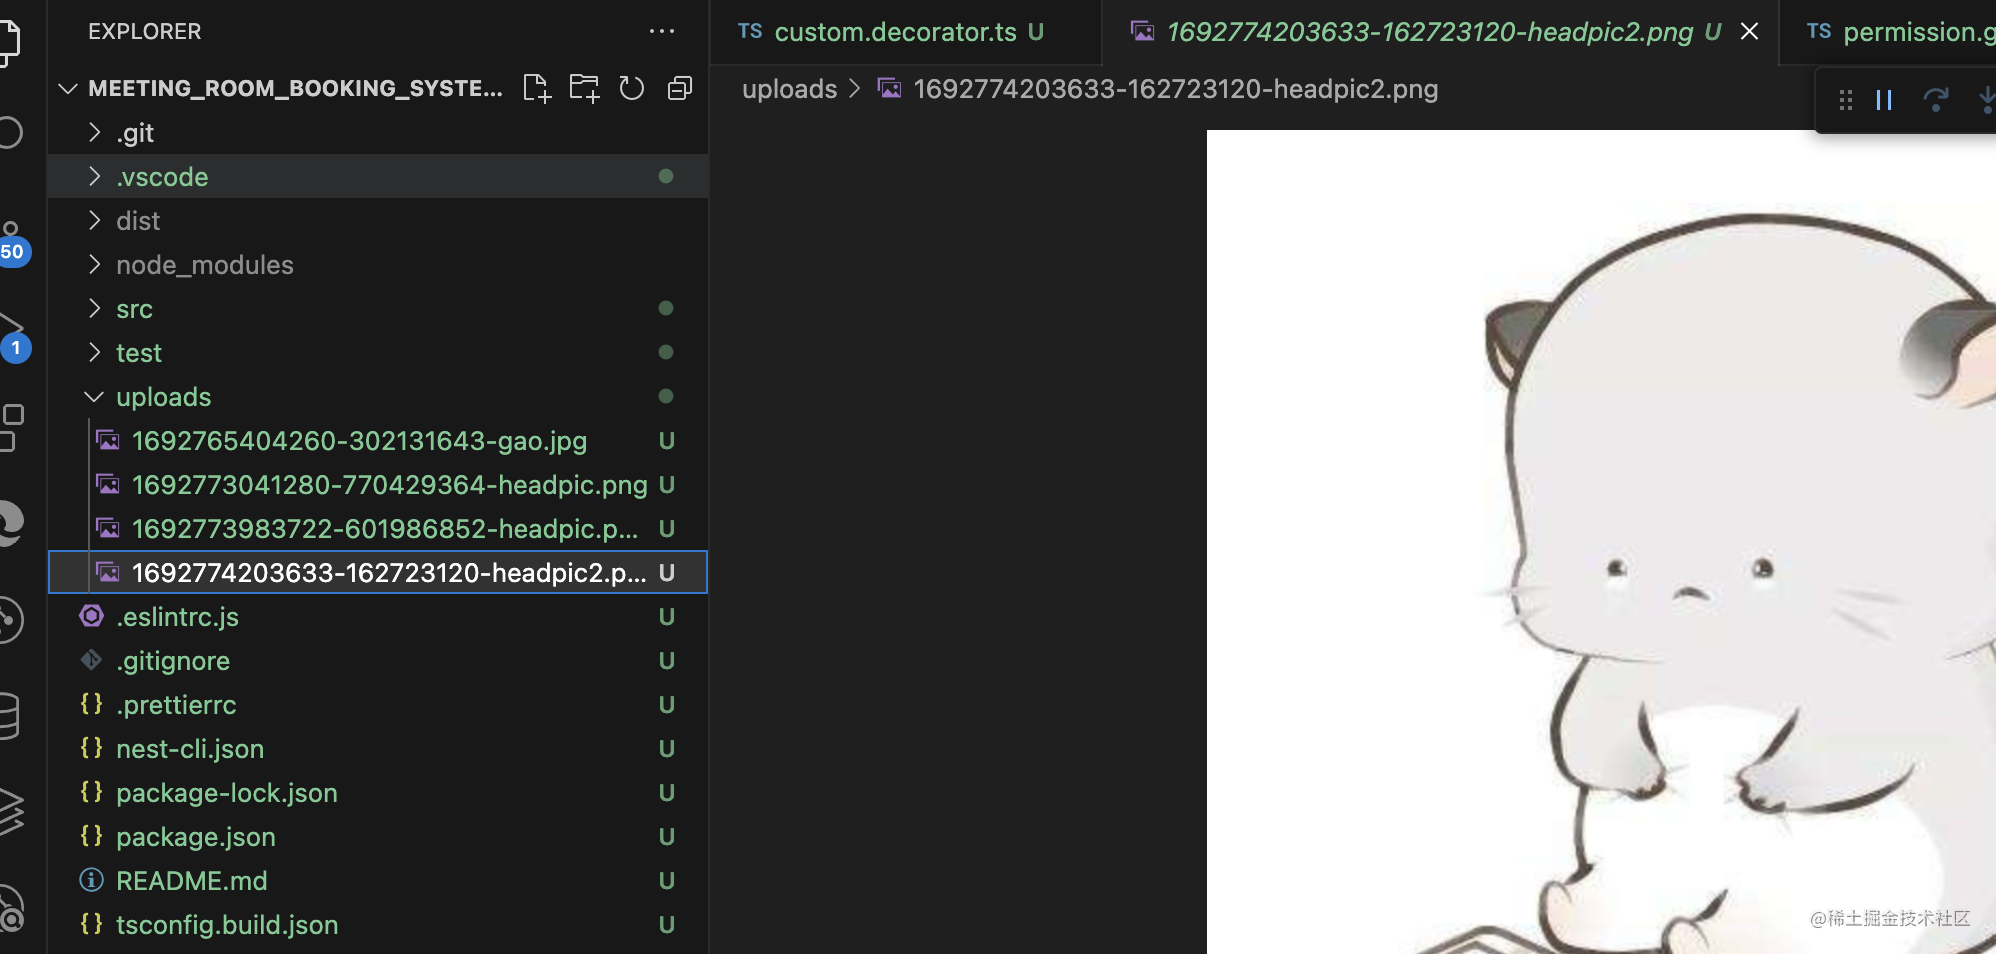
Task: Expand the src folder
Action: (x=378, y=309)
